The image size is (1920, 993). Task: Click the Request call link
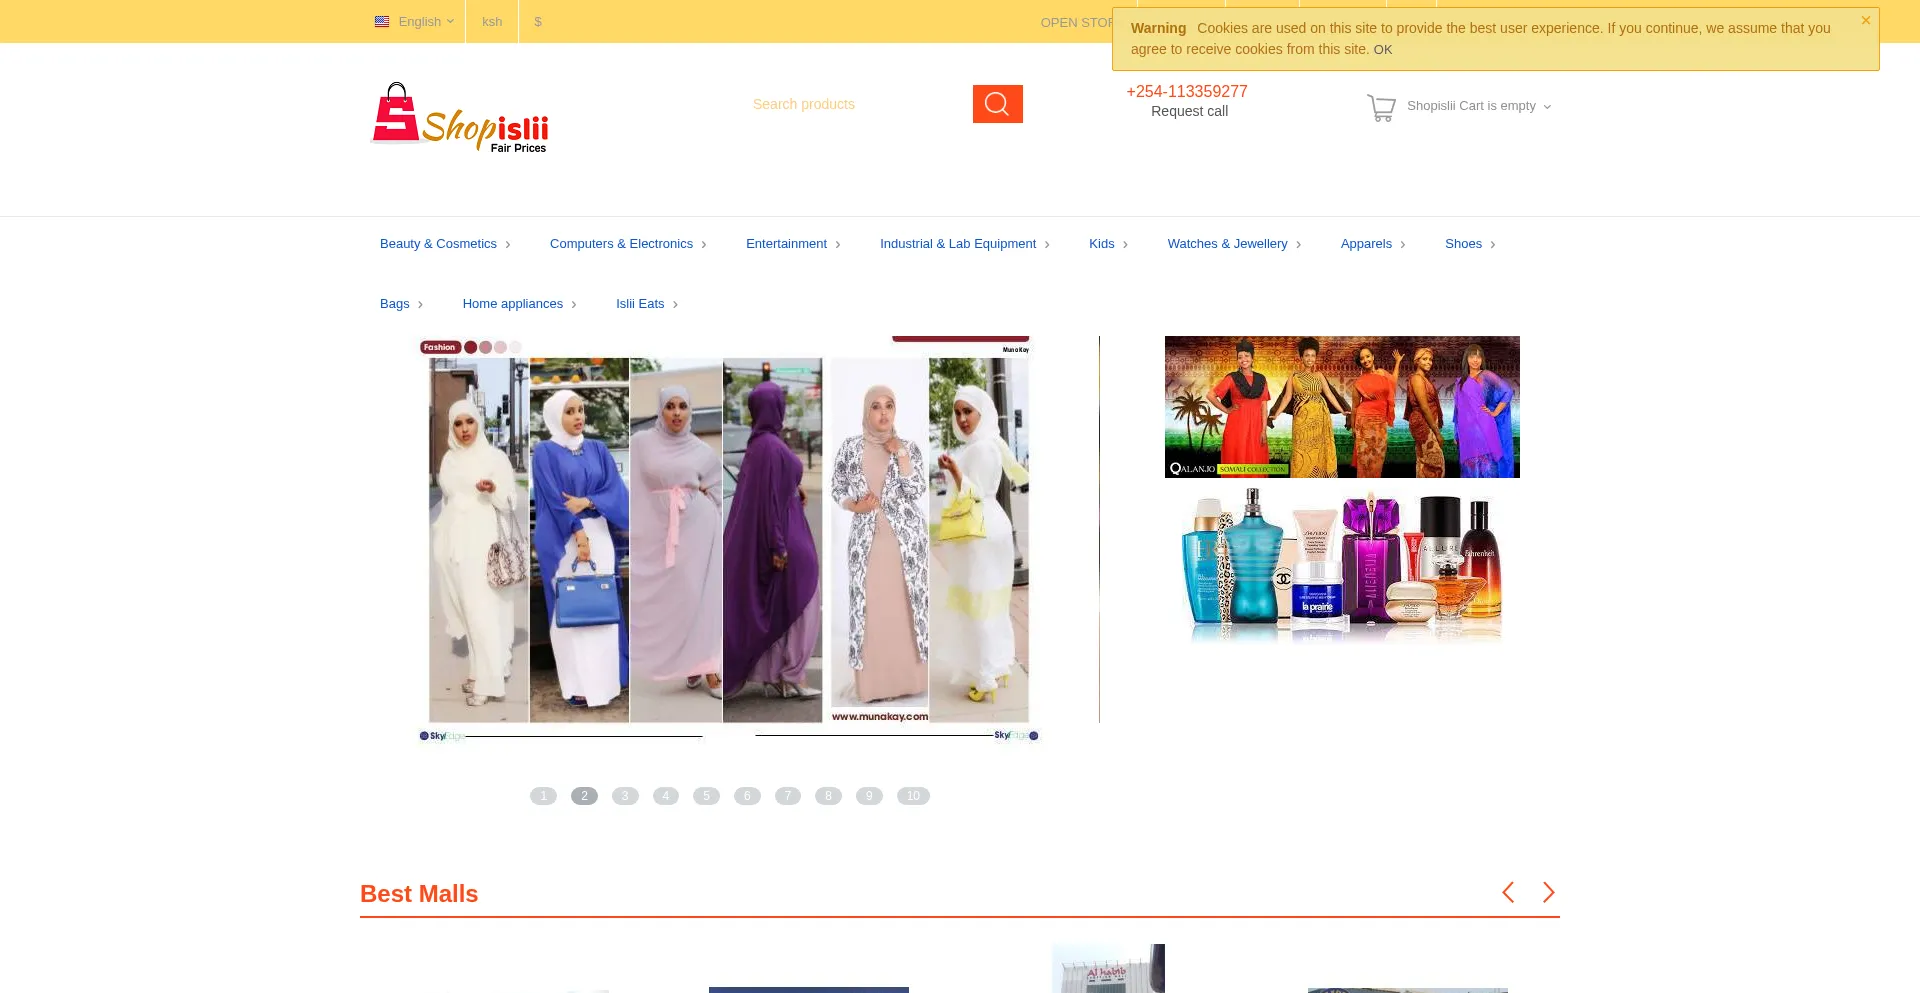click(x=1188, y=111)
